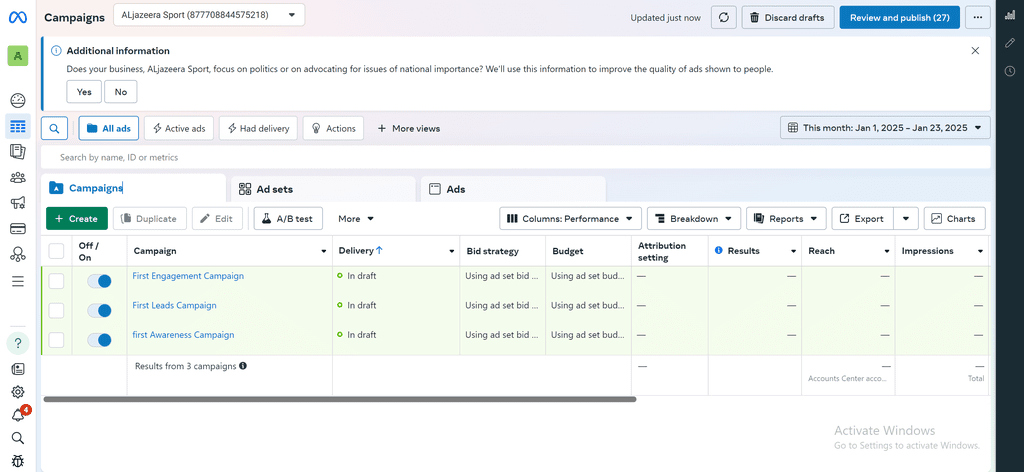1024x472 pixels.
Task: Click the Review and publish (27) button
Action: 899,18
